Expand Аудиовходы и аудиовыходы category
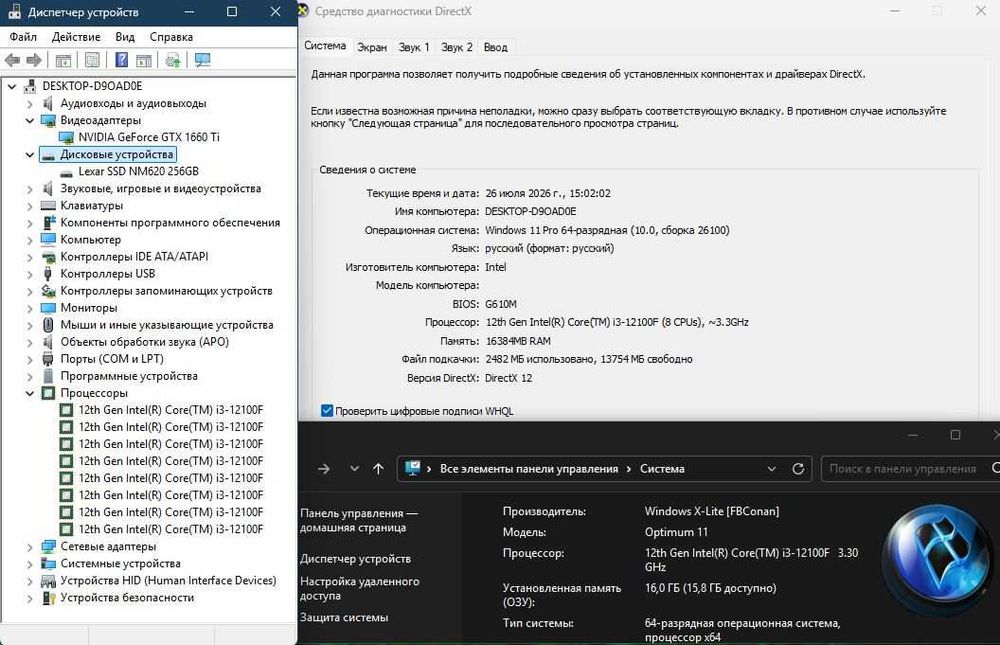 [29, 103]
